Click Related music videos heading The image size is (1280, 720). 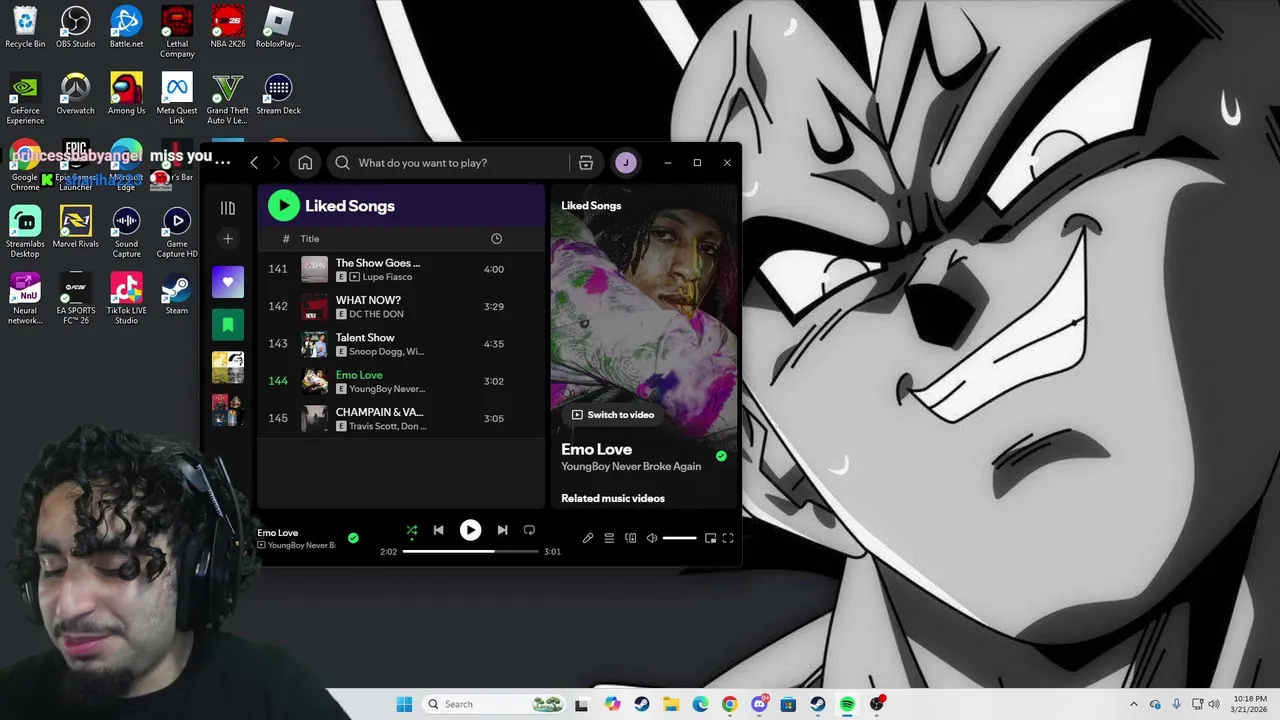click(613, 498)
